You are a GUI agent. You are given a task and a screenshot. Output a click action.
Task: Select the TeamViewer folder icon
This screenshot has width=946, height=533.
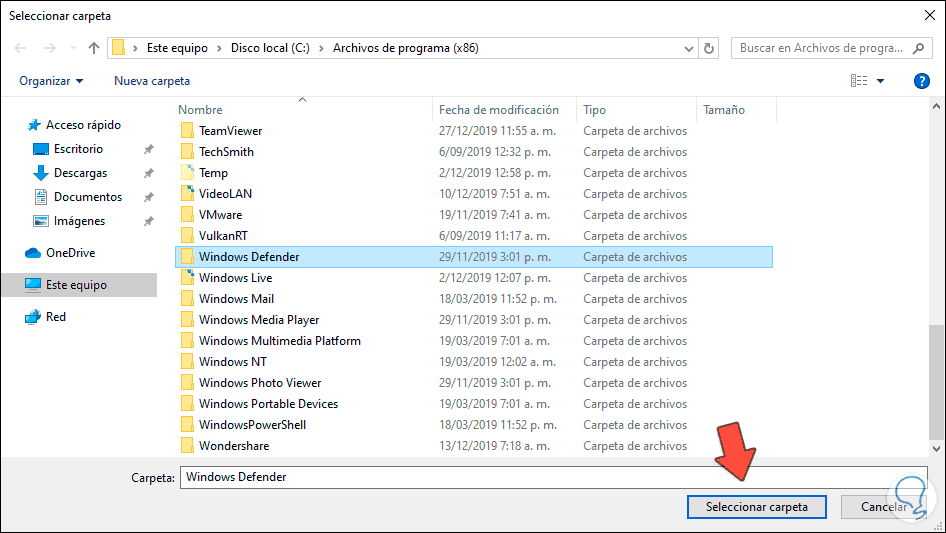click(188, 130)
